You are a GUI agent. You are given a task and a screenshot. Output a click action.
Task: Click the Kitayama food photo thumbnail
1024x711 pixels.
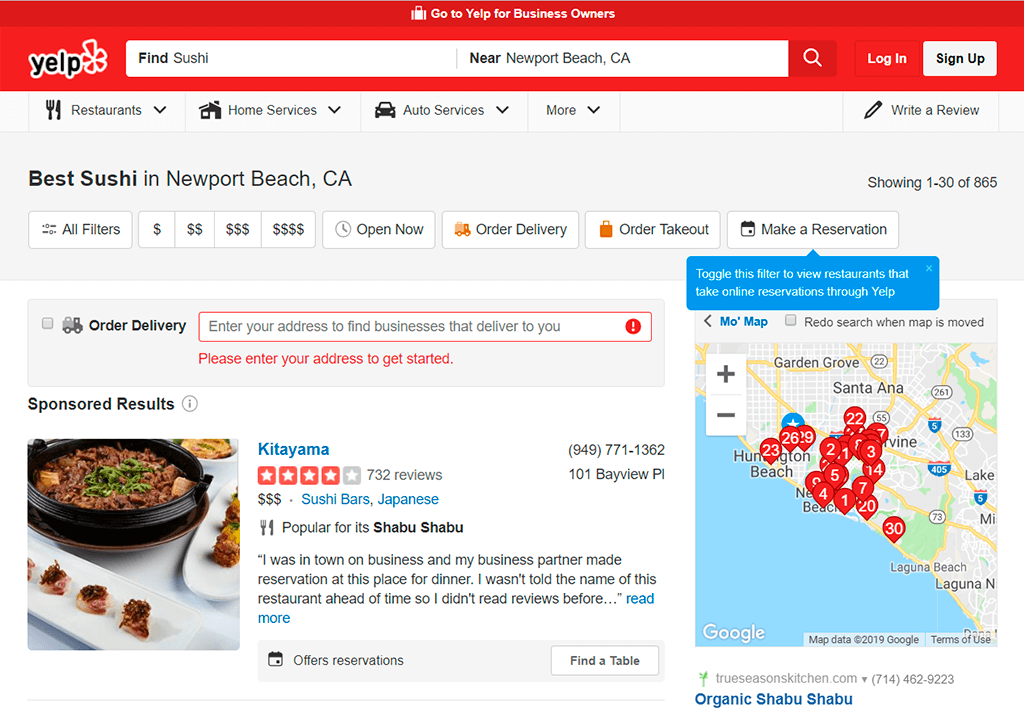point(133,544)
